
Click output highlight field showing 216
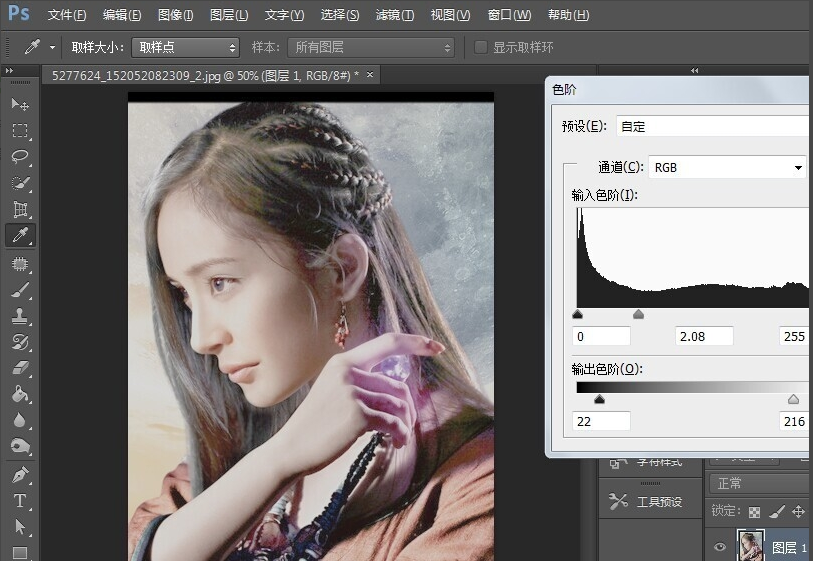(x=795, y=421)
